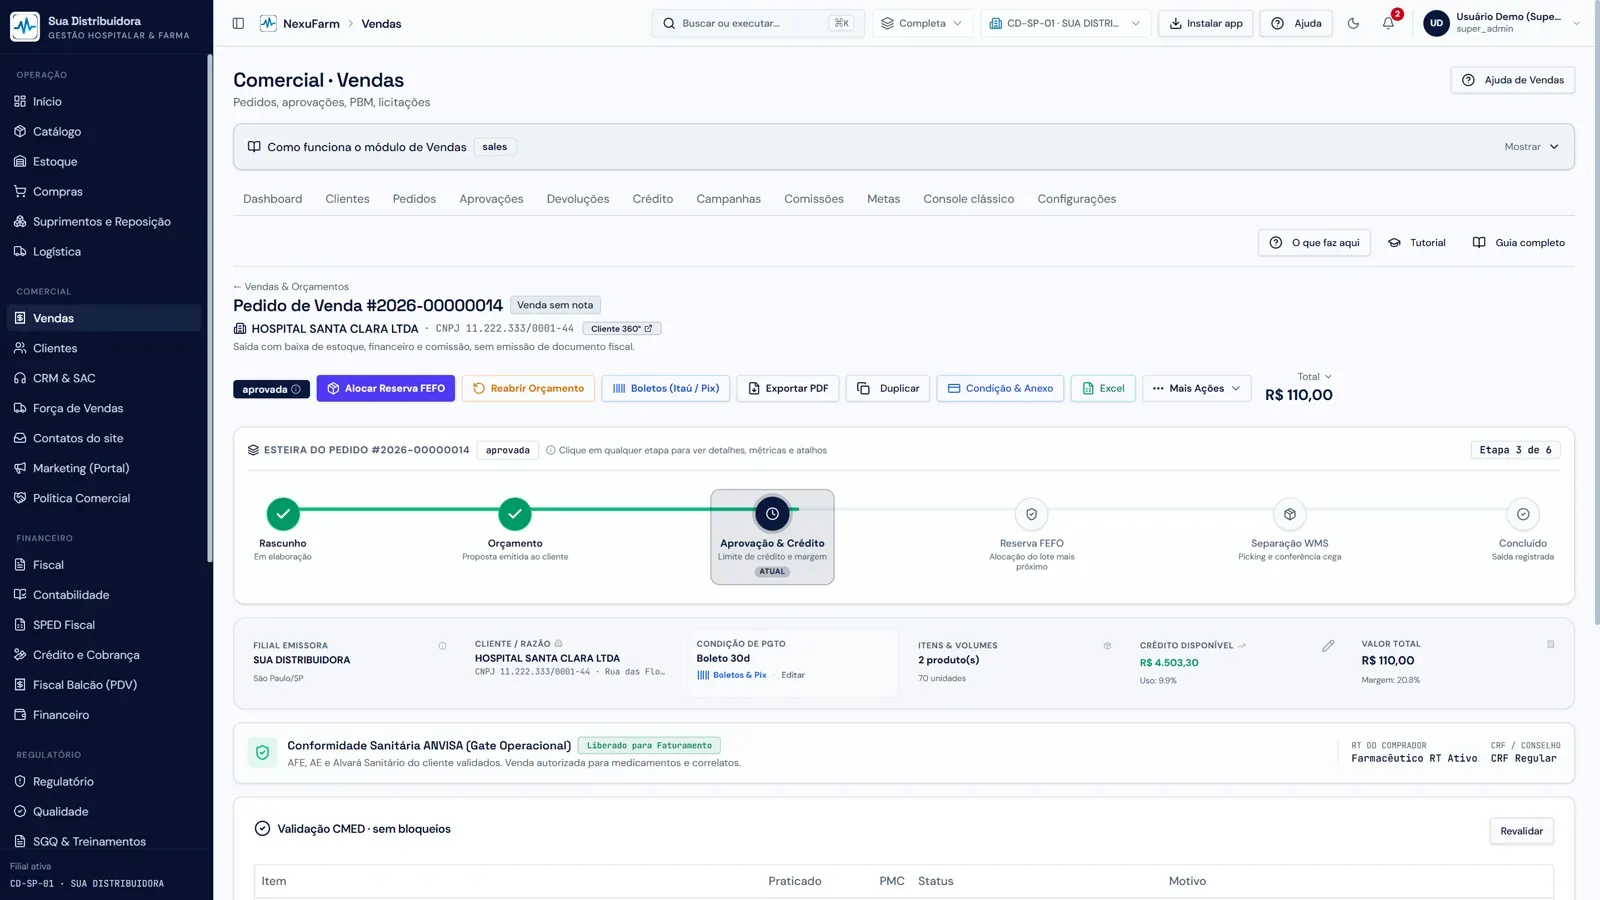This screenshot has height=900, width=1600.
Task: Switch to the Pedidos tab
Action: point(414,199)
